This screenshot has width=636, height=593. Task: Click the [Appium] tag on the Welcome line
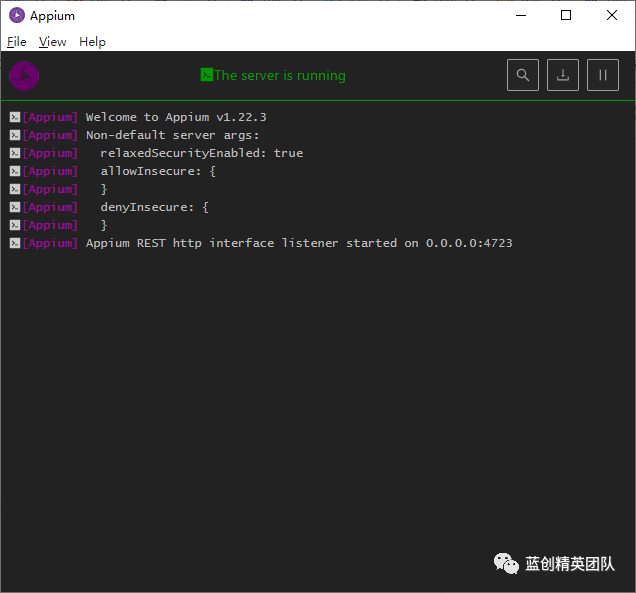(50, 117)
